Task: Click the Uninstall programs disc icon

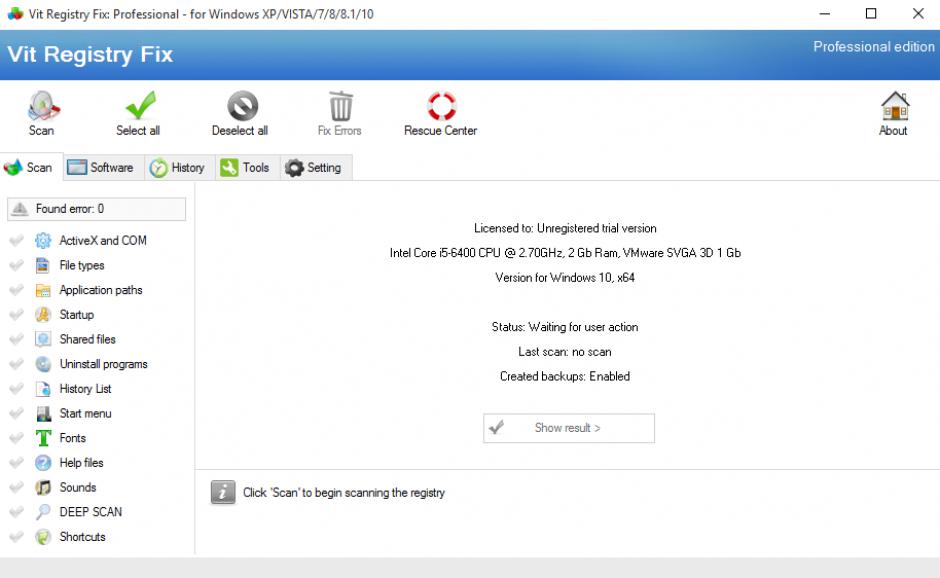Action: click(43, 364)
